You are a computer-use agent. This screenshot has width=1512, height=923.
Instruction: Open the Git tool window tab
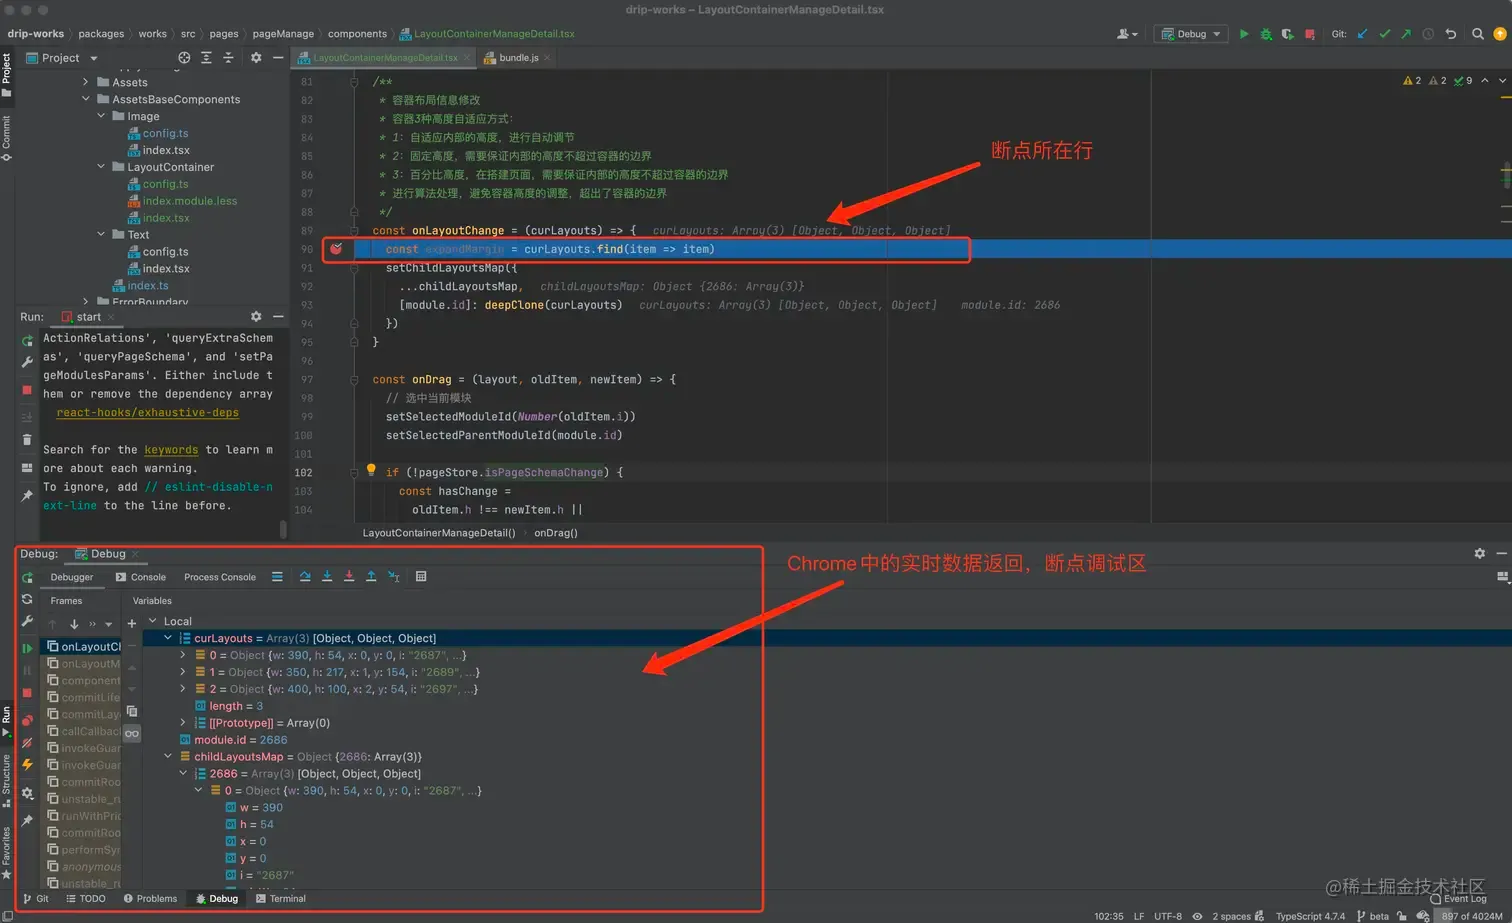(x=36, y=899)
